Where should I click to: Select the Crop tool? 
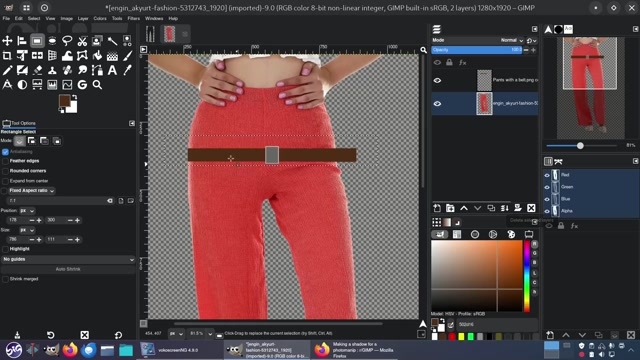coord(7,56)
